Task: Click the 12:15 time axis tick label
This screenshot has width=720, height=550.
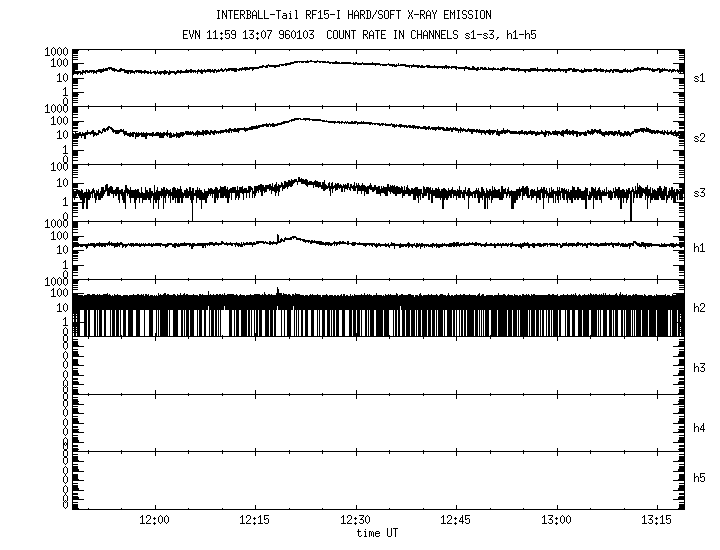Action: [x=255, y=521]
